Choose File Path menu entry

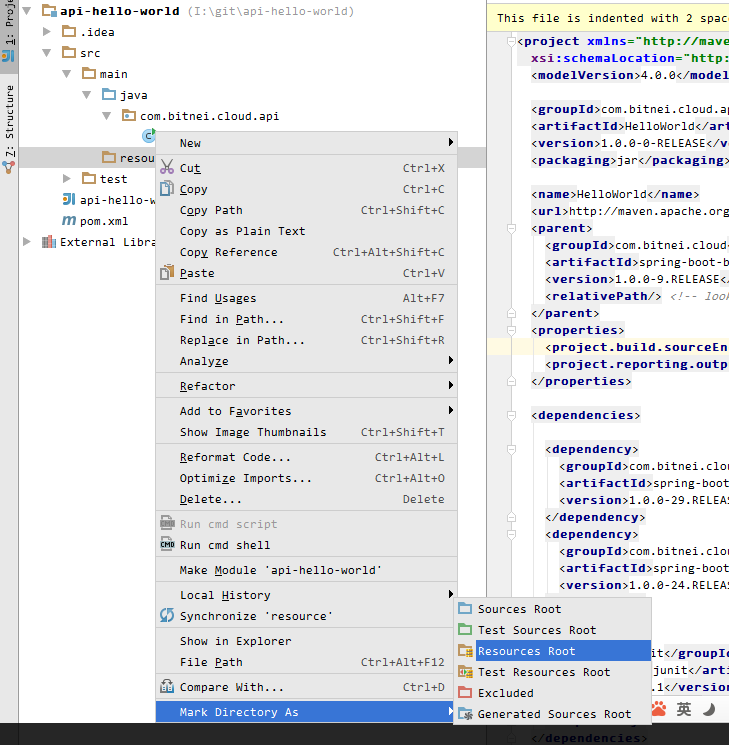coord(307,662)
